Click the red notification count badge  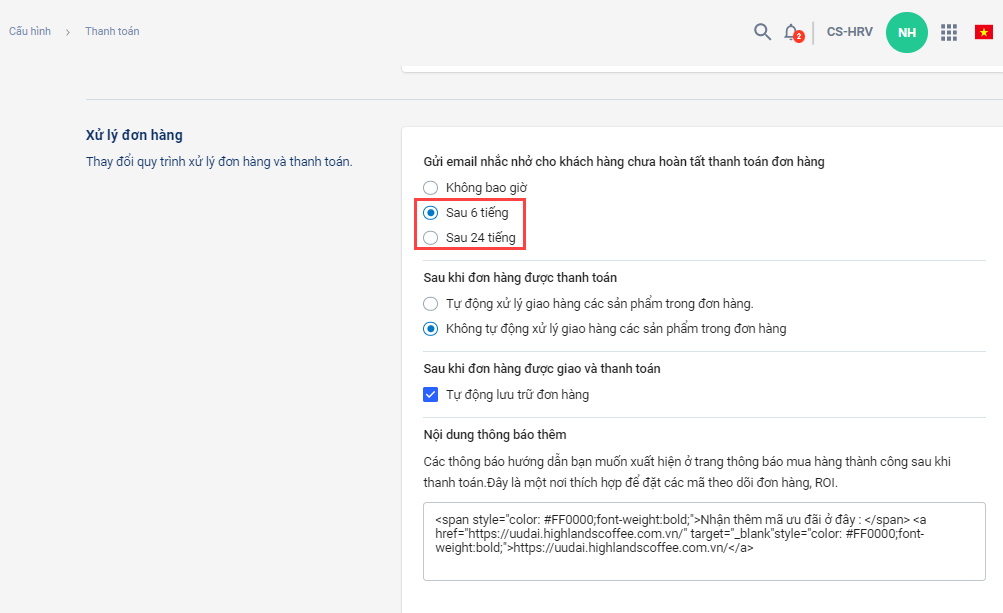799,37
